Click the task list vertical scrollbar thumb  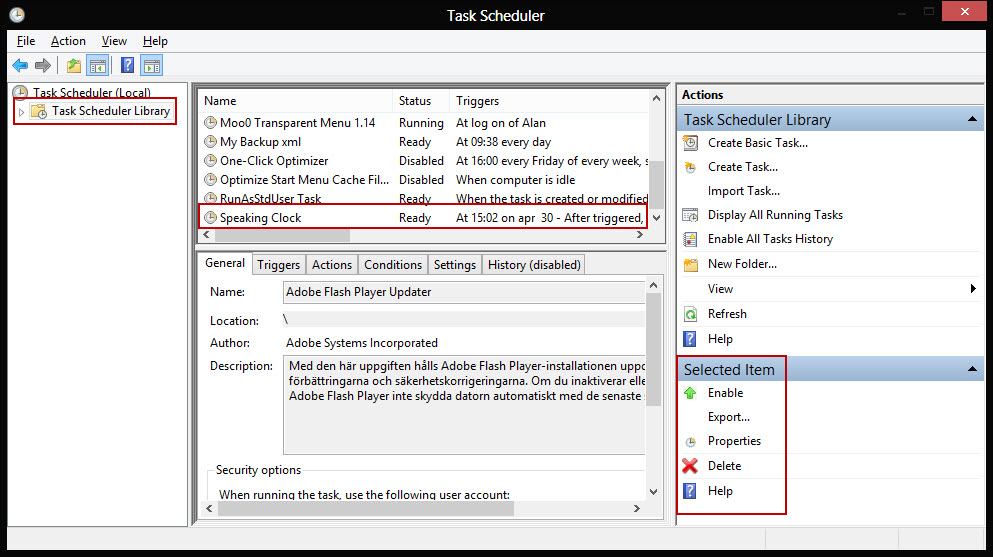tap(657, 184)
